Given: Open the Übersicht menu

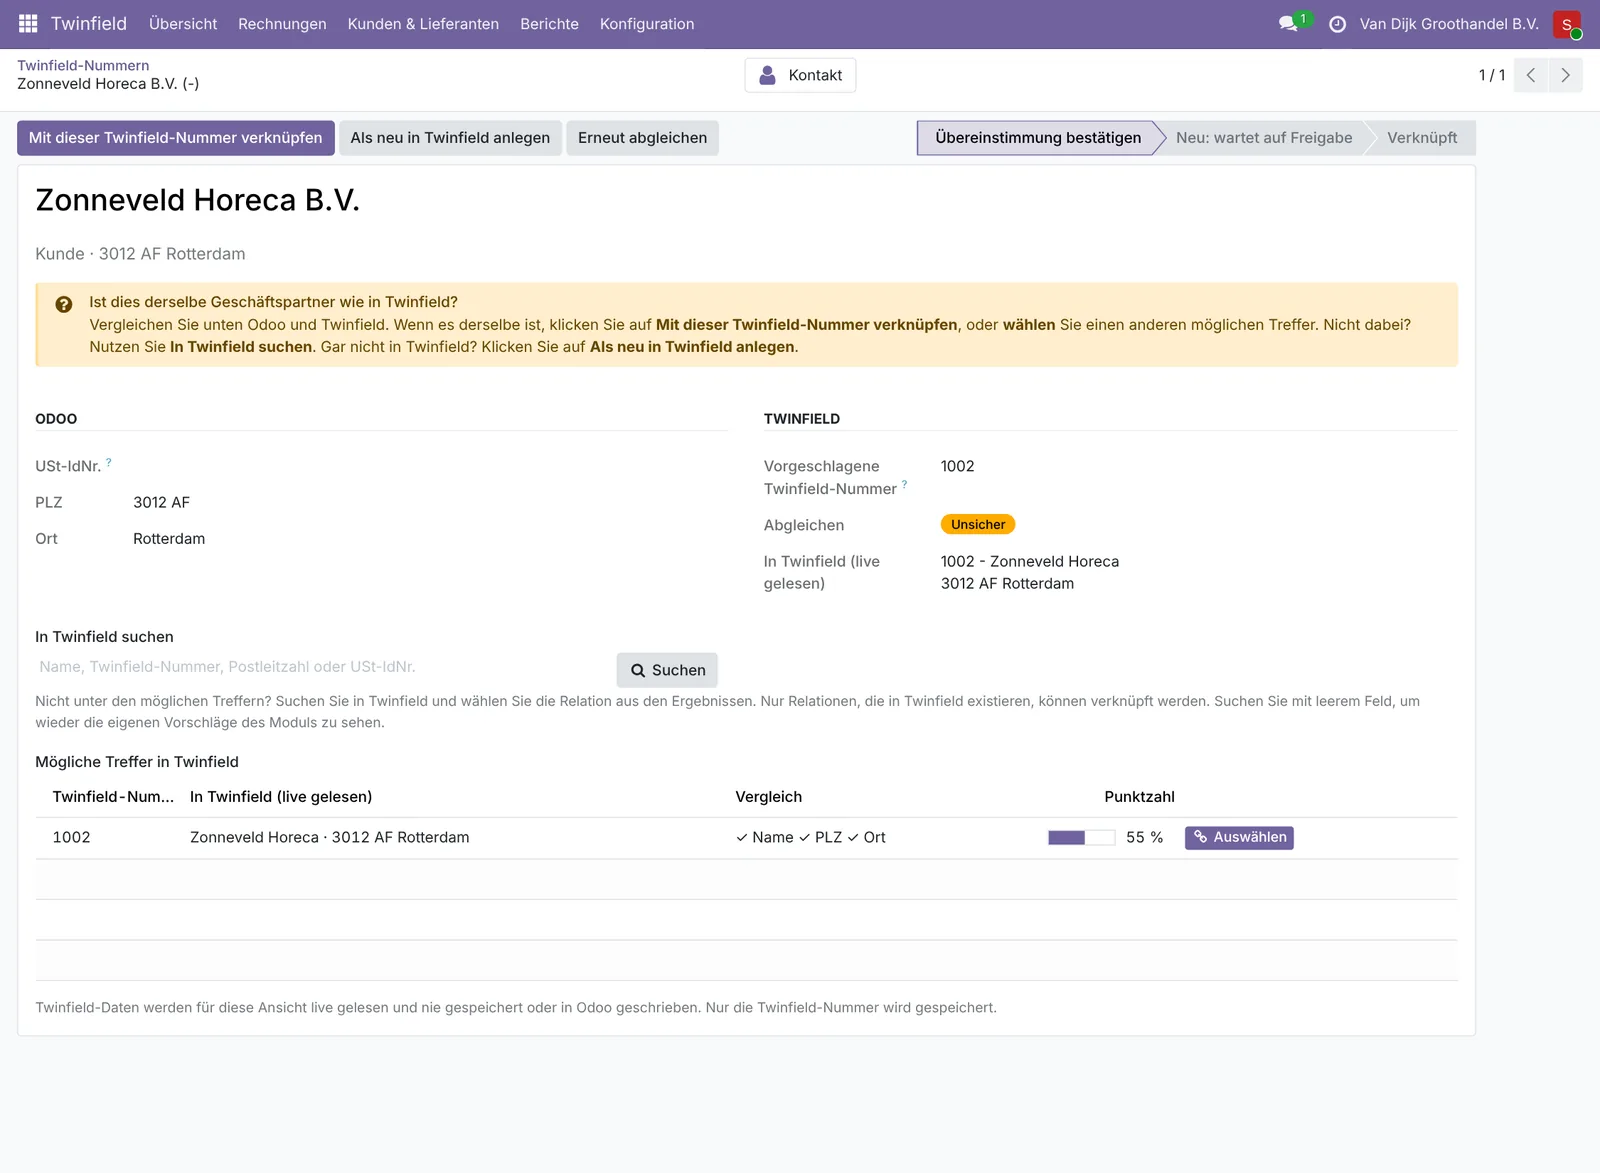Looking at the screenshot, I should pos(183,24).
